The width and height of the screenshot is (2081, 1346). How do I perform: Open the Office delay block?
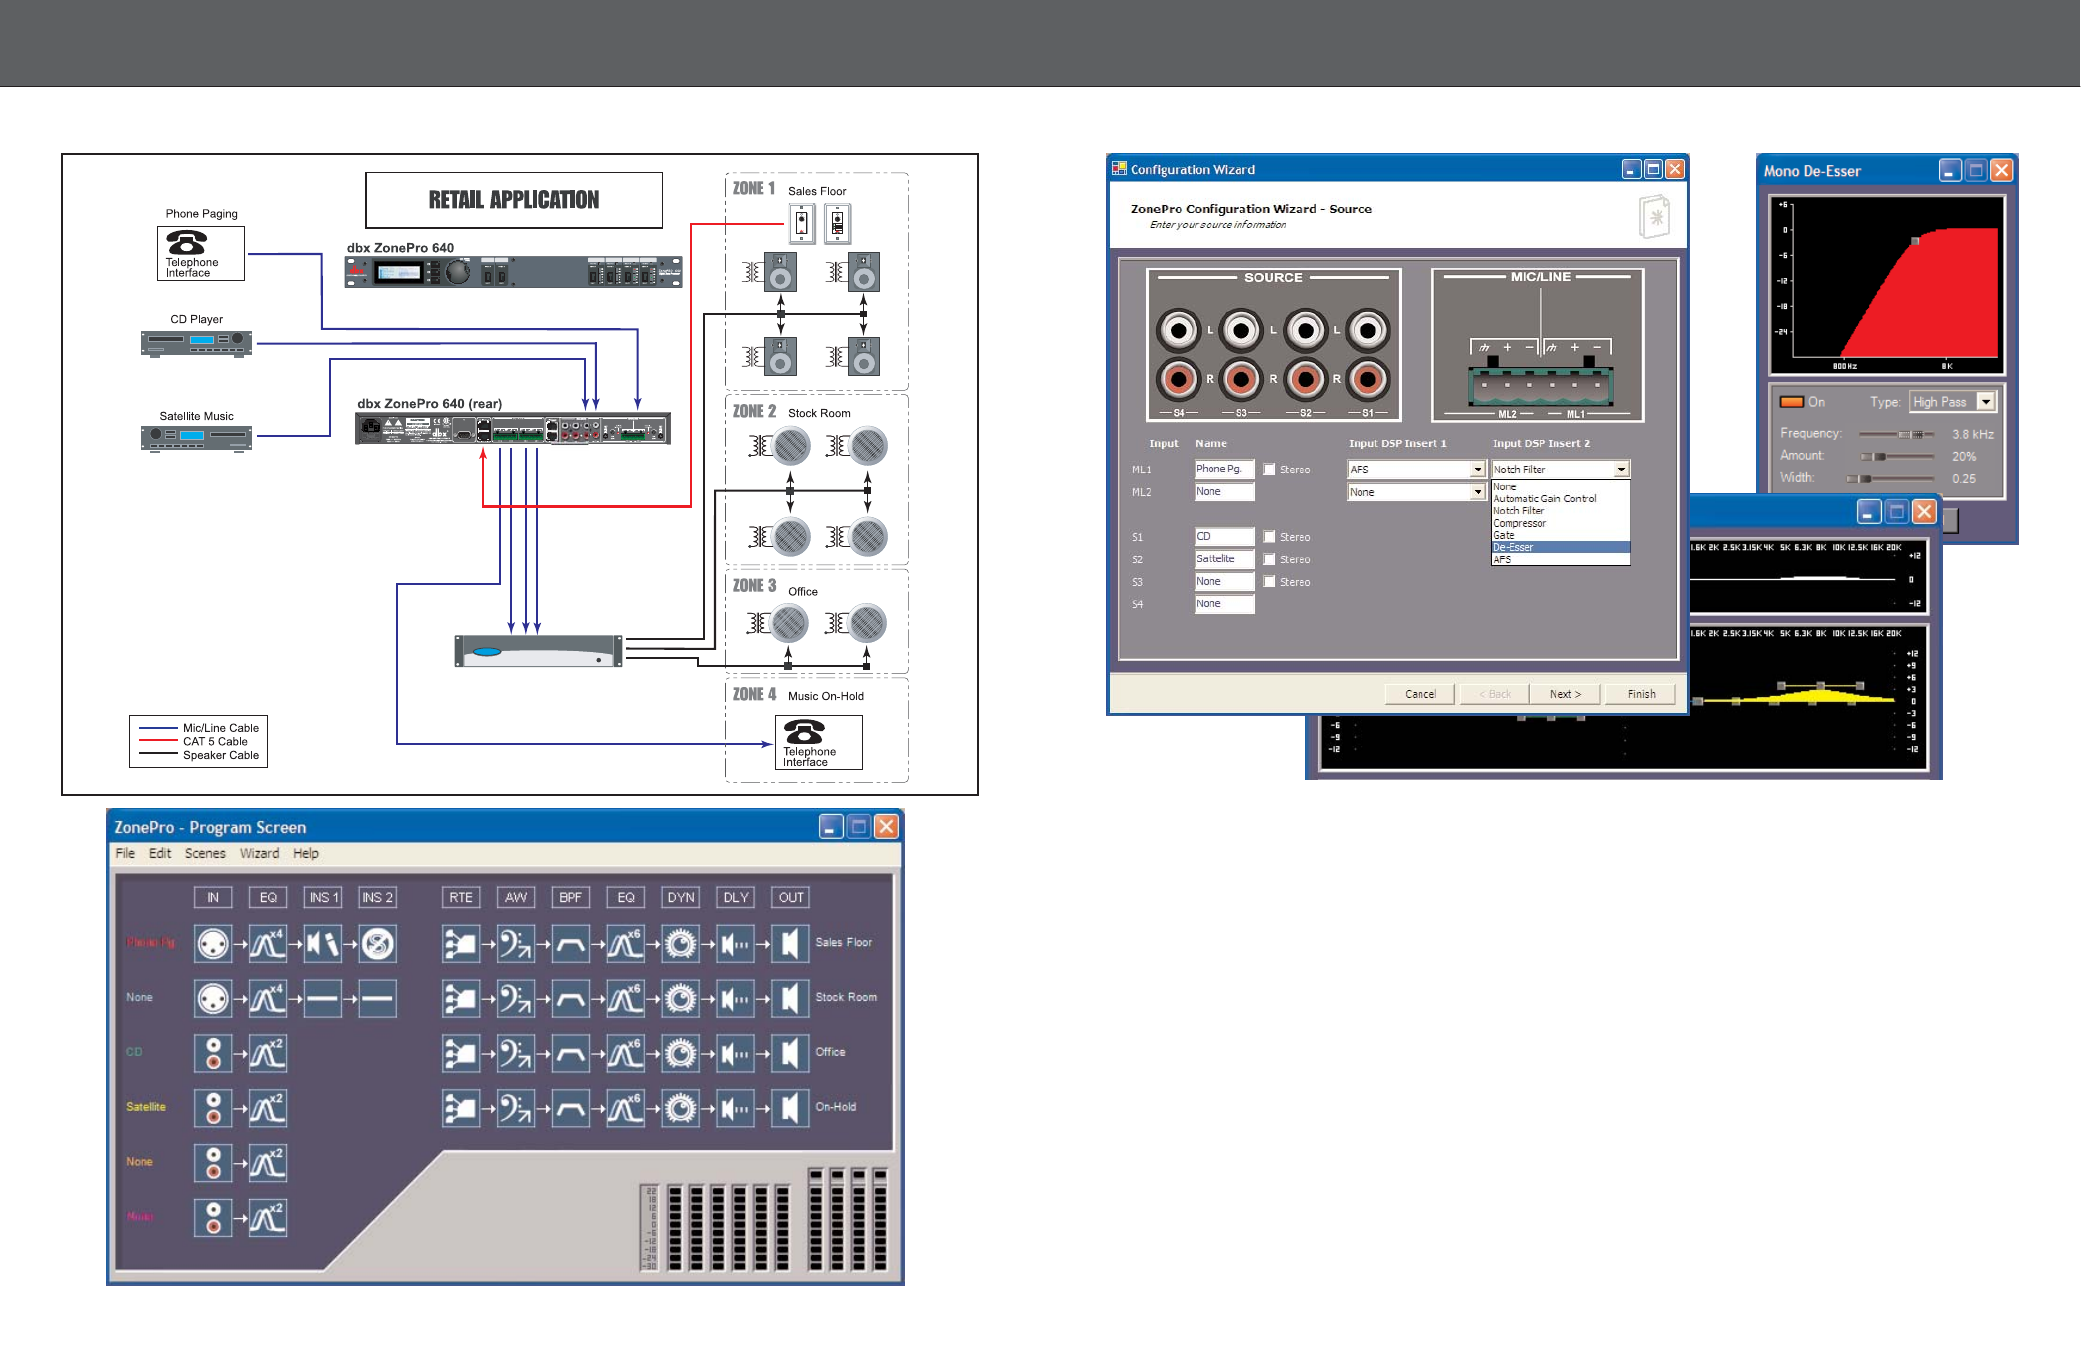[x=736, y=1053]
